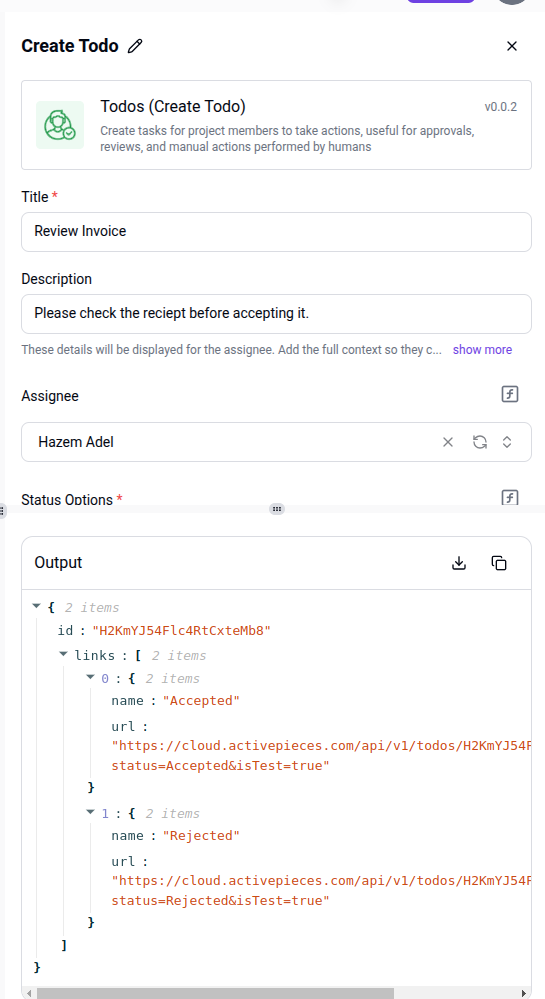The image size is (545, 999).
Task: Close the Create Todo panel
Action: (511, 46)
